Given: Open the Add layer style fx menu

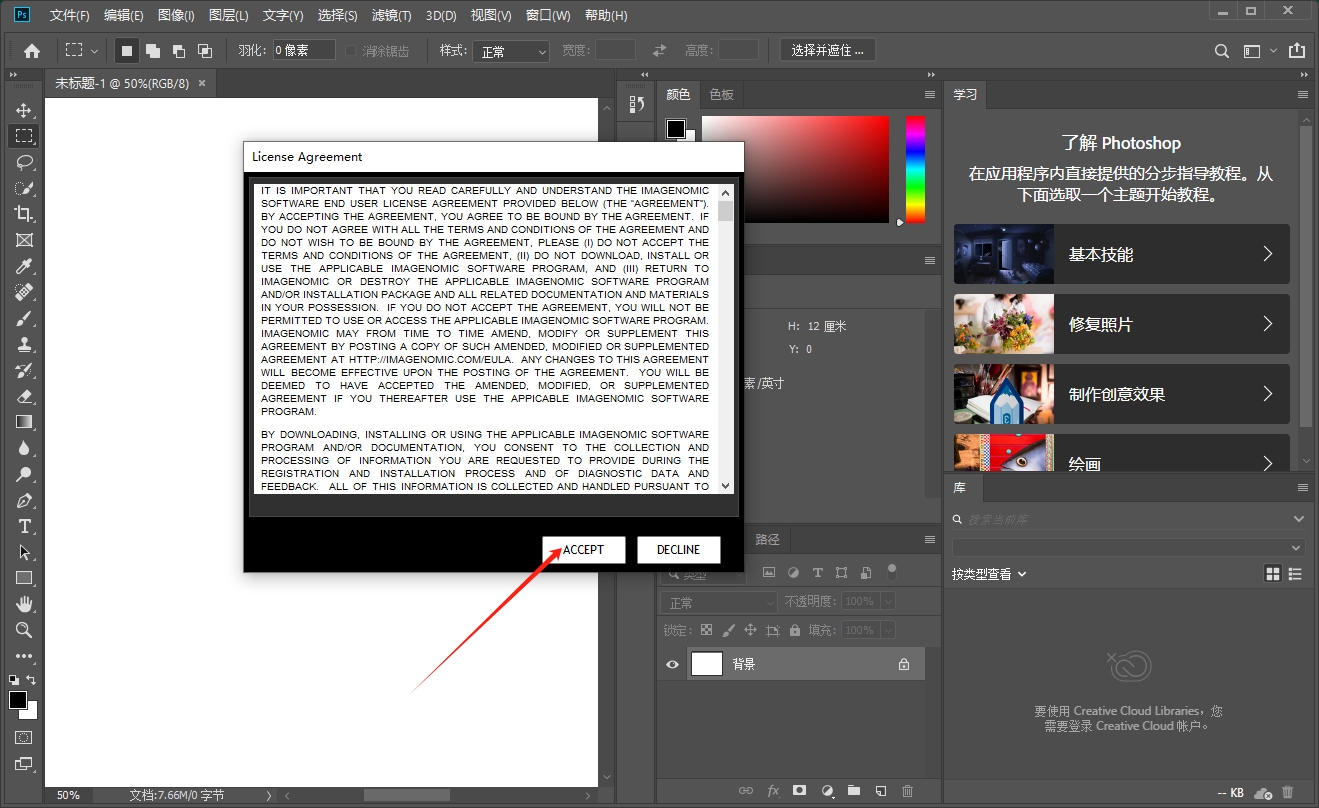Looking at the screenshot, I should click(x=772, y=790).
